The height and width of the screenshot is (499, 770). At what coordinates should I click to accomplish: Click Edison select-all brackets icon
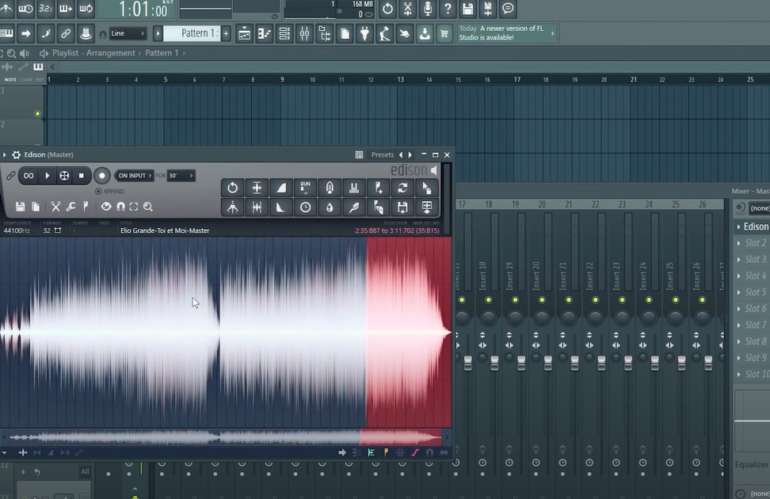click(x=134, y=207)
